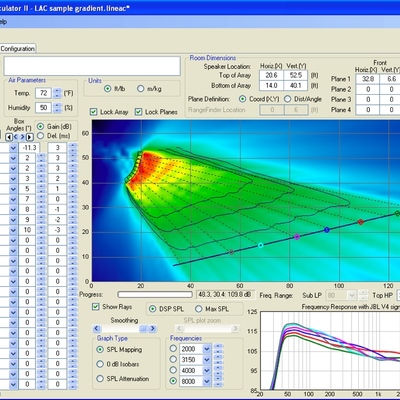
Task: Open the Sub LP dropdown showing 80
Action: [x=352, y=295]
